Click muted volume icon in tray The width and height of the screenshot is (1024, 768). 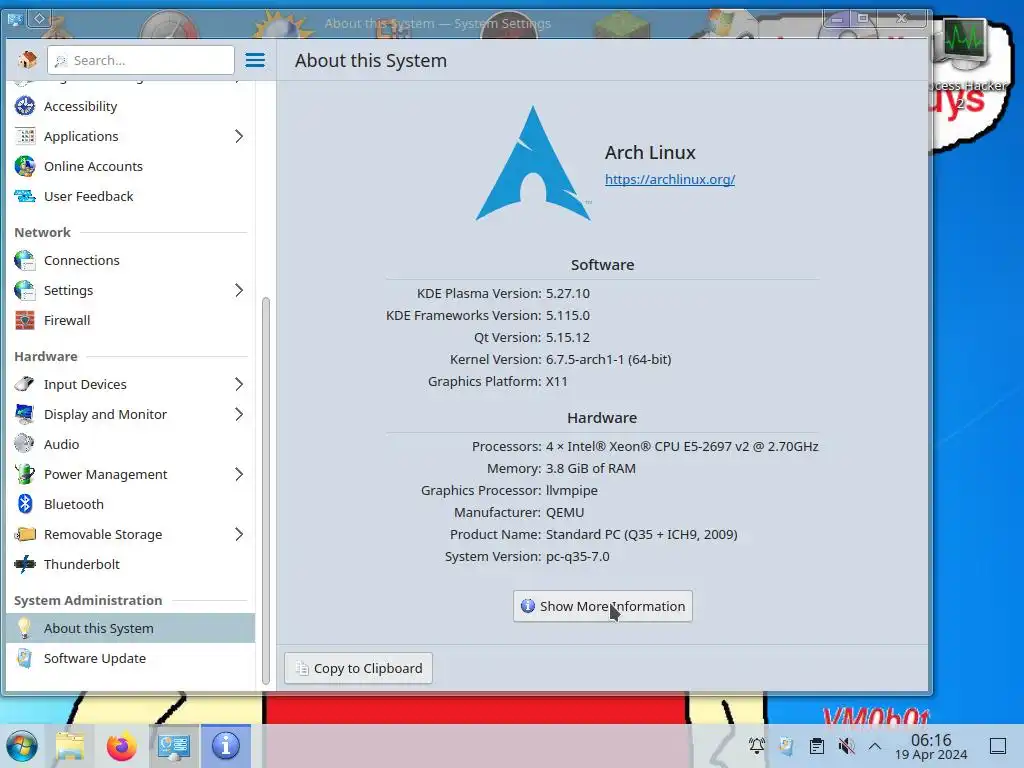[x=846, y=746]
